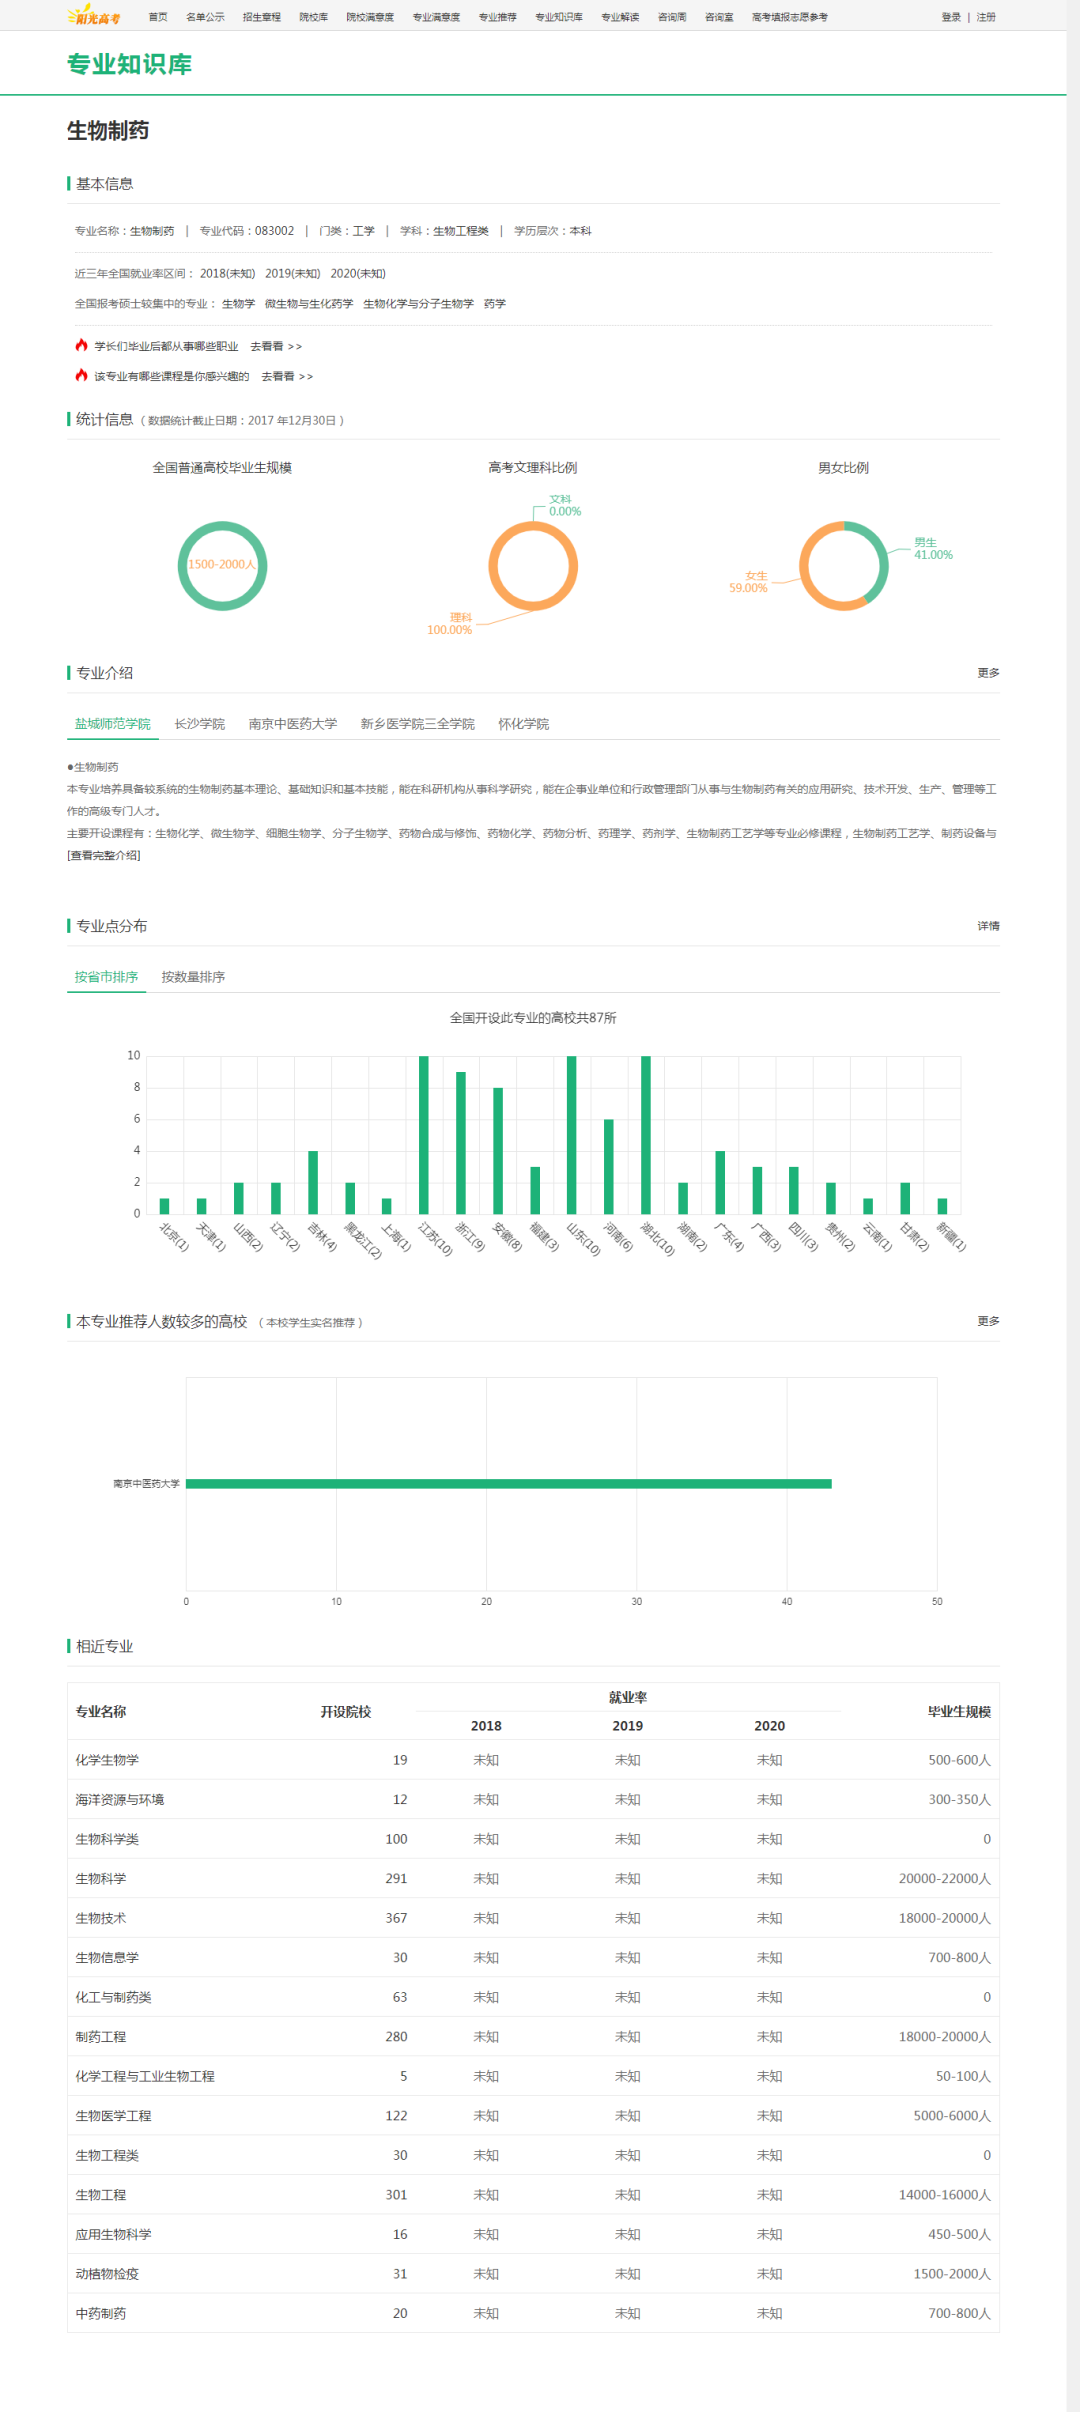Click 更多 in the 专业介绍 section
The height and width of the screenshot is (2412, 1080).
[x=988, y=673]
